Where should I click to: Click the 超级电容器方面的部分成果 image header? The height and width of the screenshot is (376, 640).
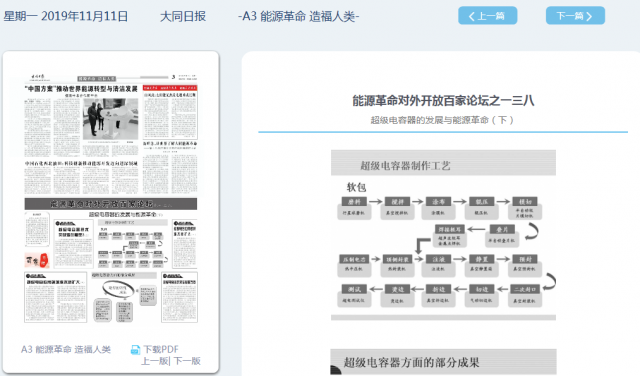pos(443,362)
